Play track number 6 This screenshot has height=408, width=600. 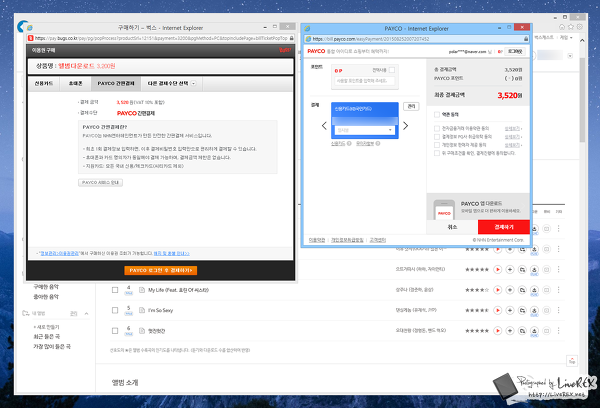point(497,330)
